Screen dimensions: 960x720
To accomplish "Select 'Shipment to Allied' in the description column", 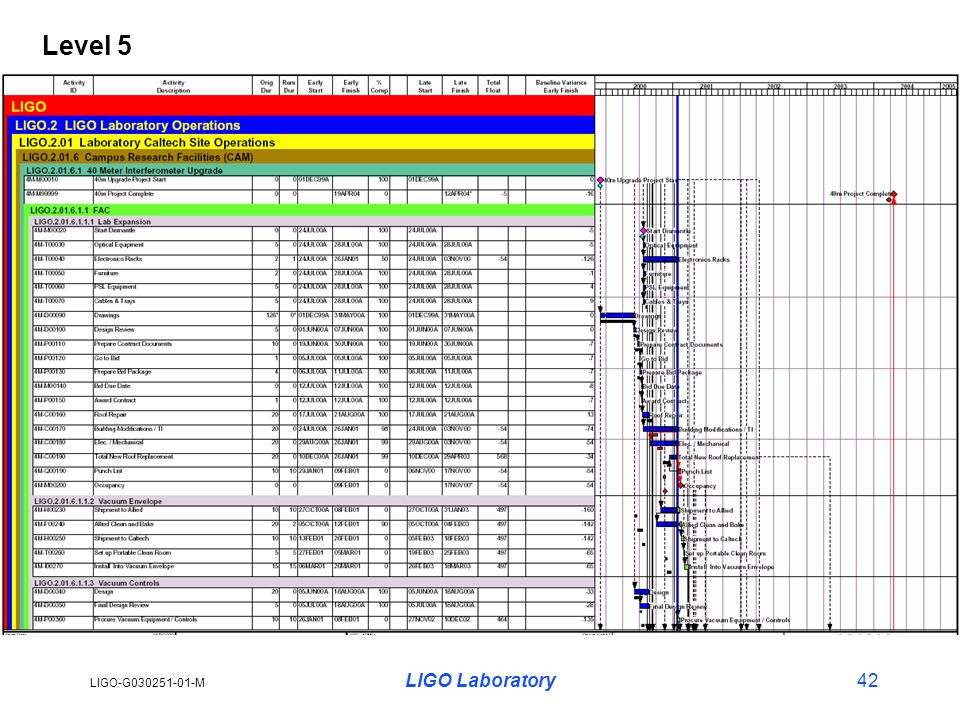I will pyautogui.click(x=119, y=509).
